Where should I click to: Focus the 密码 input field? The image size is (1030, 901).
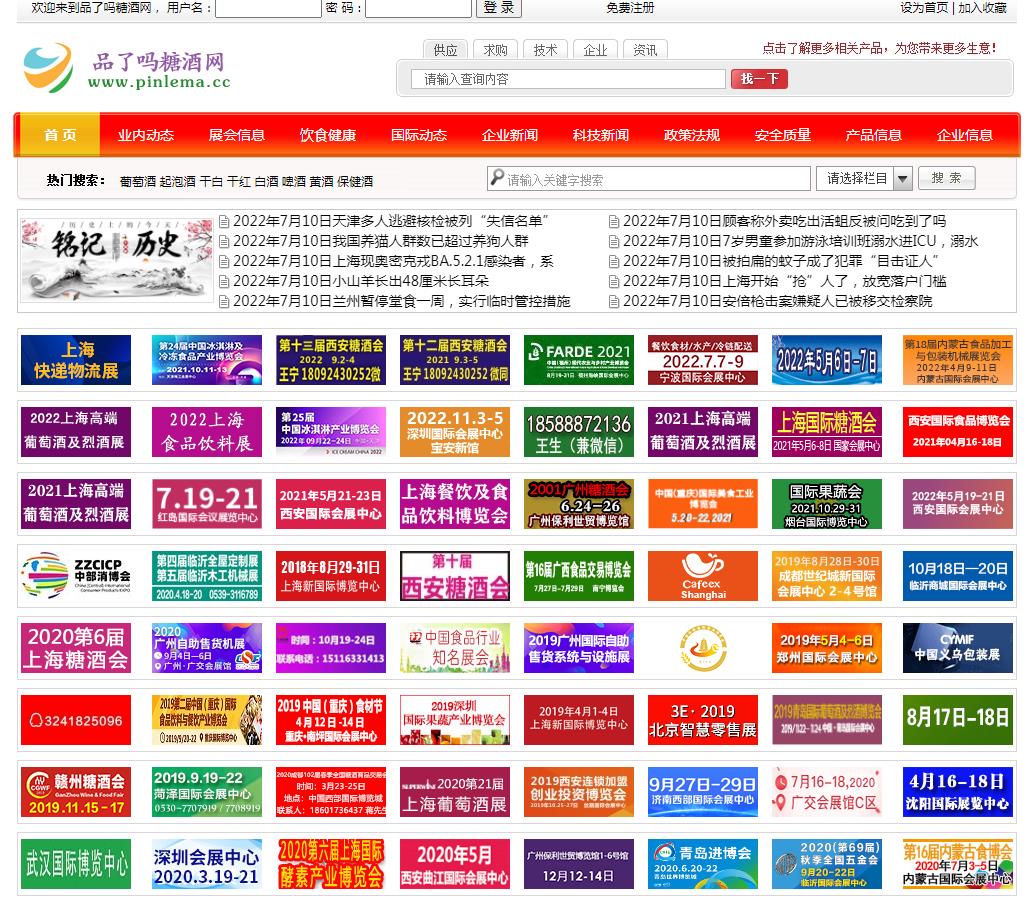point(418,8)
